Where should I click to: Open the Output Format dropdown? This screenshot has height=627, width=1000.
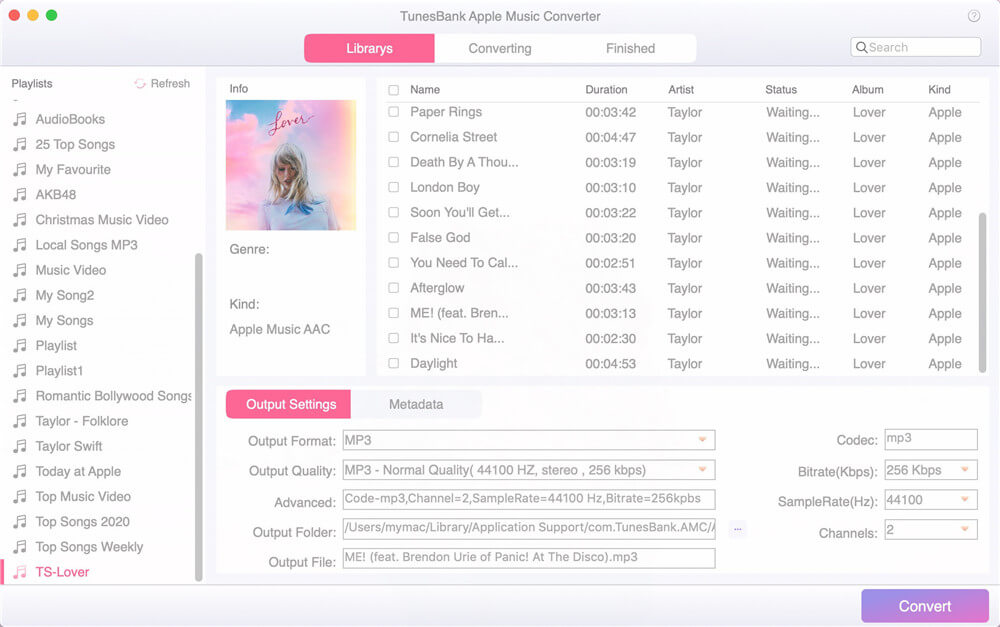(x=529, y=440)
